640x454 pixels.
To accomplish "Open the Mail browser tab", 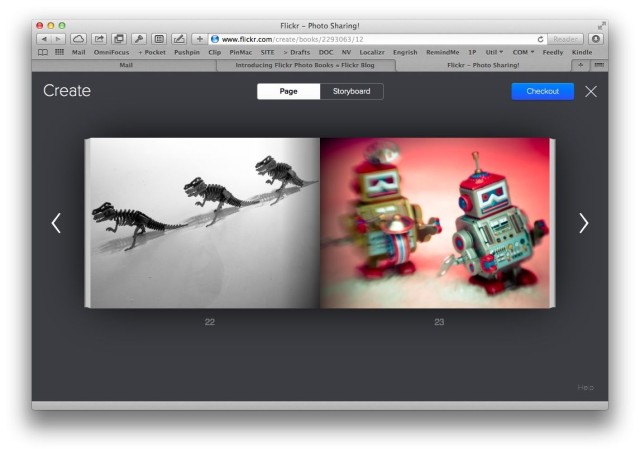I will (x=125, y=65).
